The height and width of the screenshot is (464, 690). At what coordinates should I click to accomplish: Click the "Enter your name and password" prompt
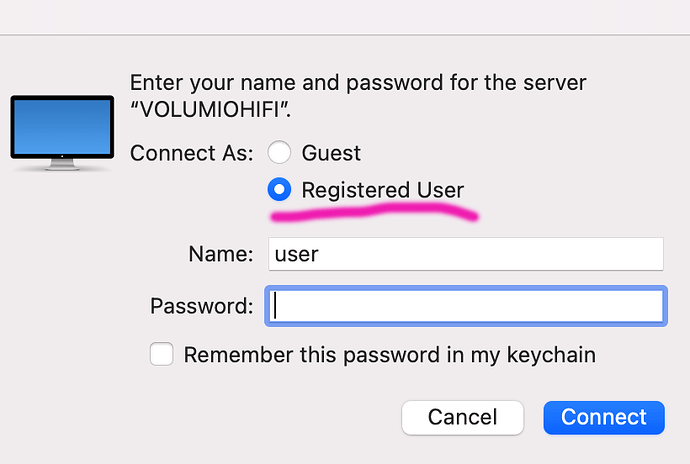[358, 82]
